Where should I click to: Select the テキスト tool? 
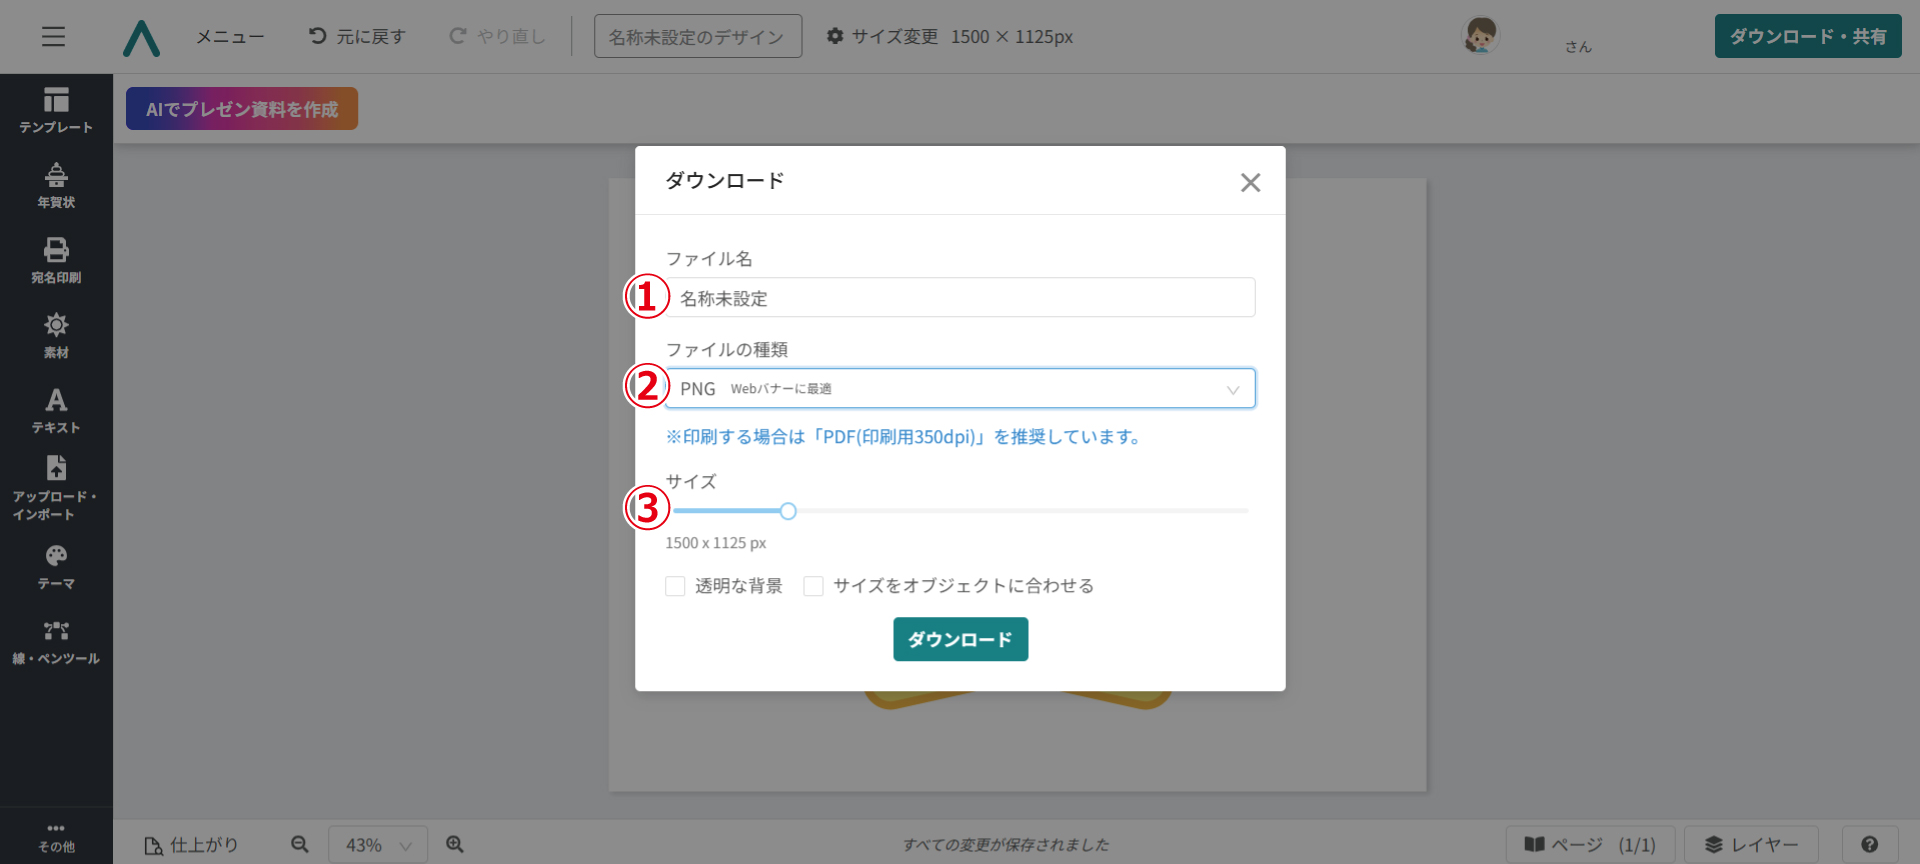click(x=56, y=410)
